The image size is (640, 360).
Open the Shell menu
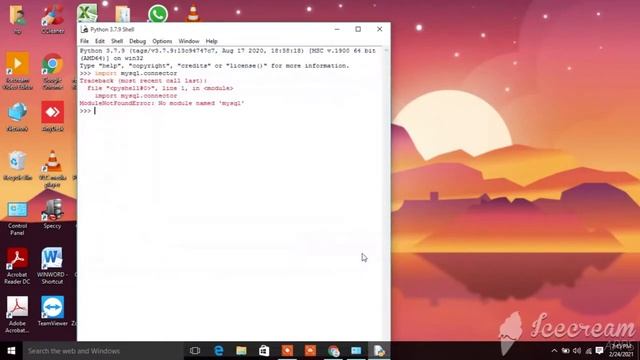117,41
